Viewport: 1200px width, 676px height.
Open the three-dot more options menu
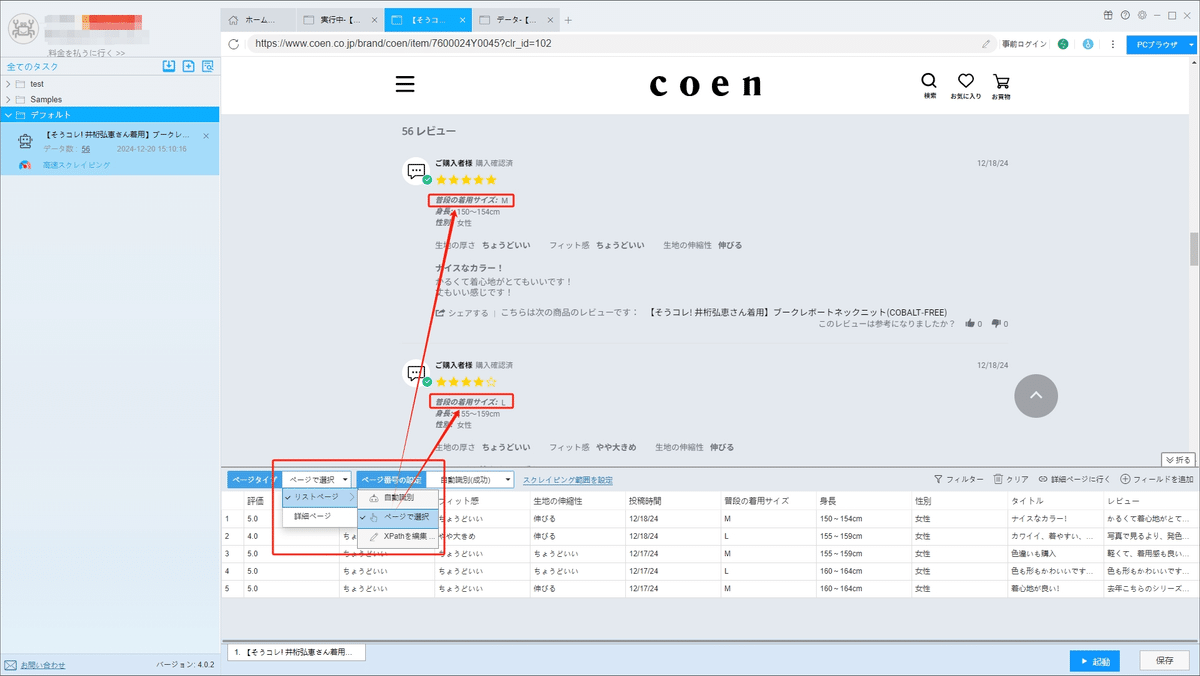(1112, 44)
